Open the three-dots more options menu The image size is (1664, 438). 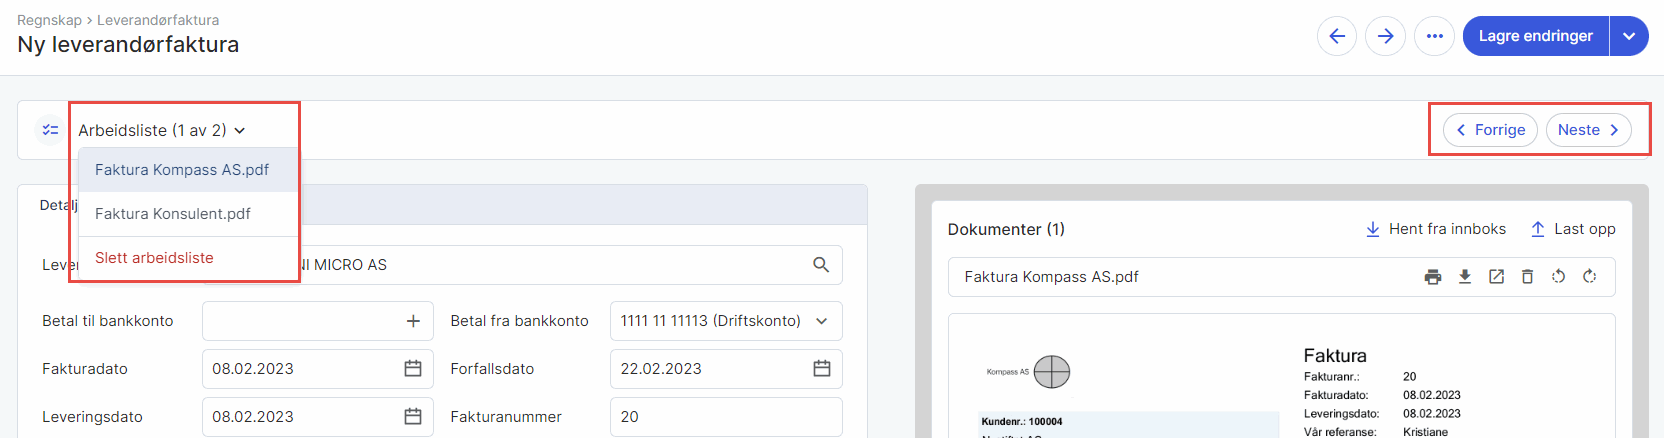pos(1434,36)
